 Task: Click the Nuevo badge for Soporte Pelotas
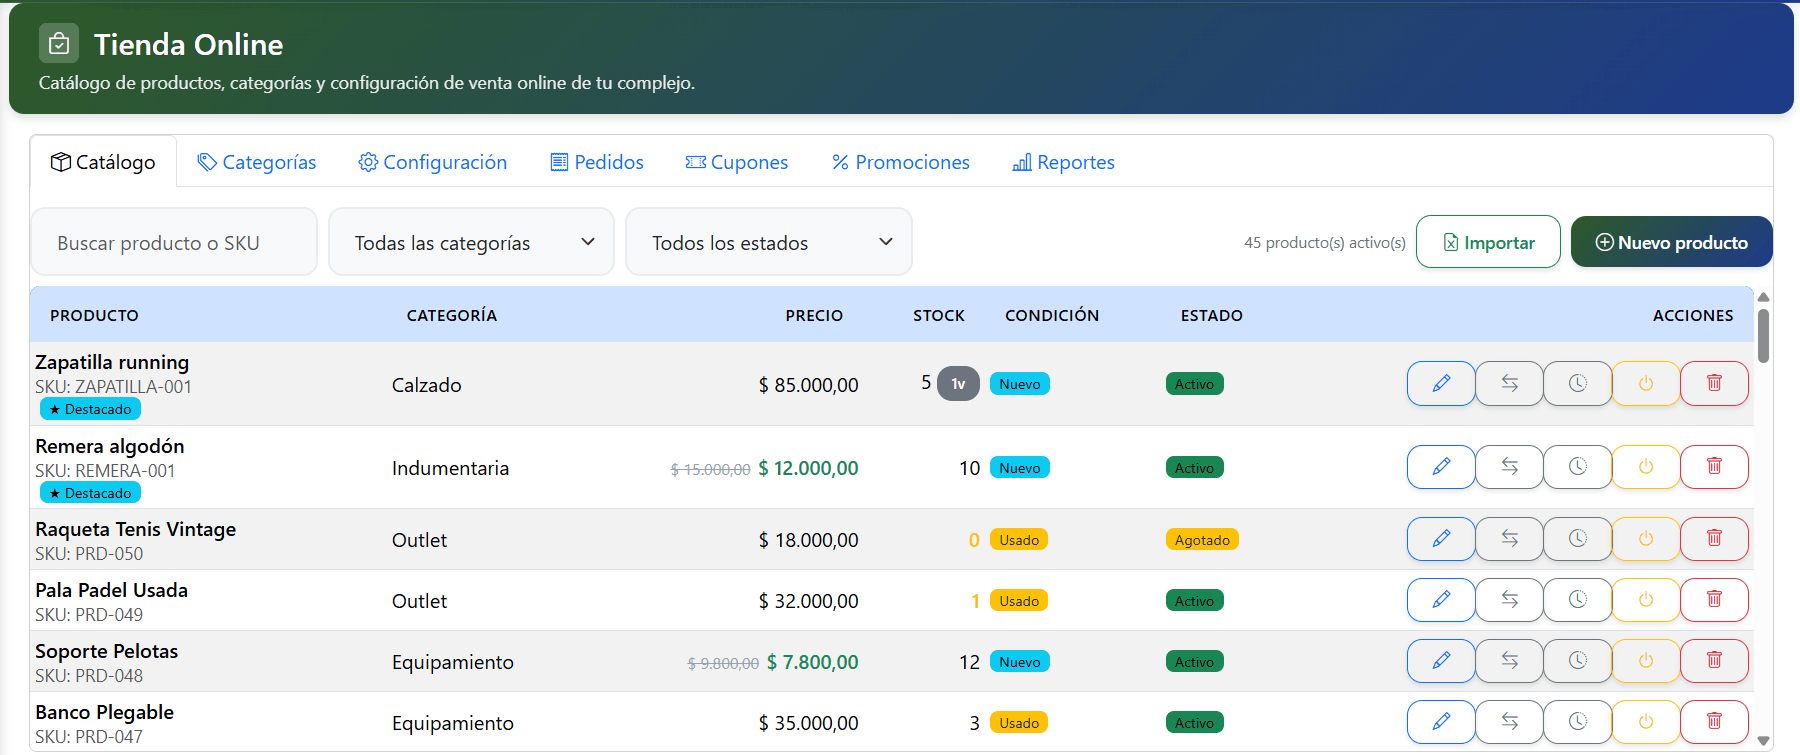pos(1019,662)
